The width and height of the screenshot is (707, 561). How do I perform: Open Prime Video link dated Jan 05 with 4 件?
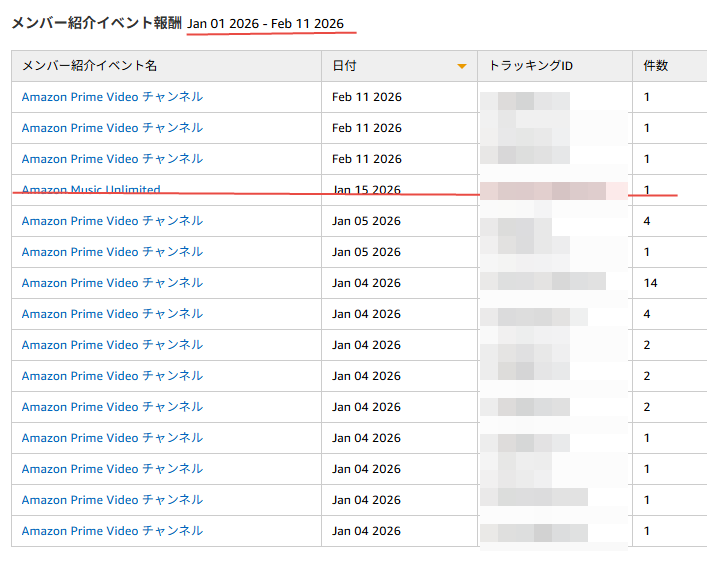click(x=112, y=221)
